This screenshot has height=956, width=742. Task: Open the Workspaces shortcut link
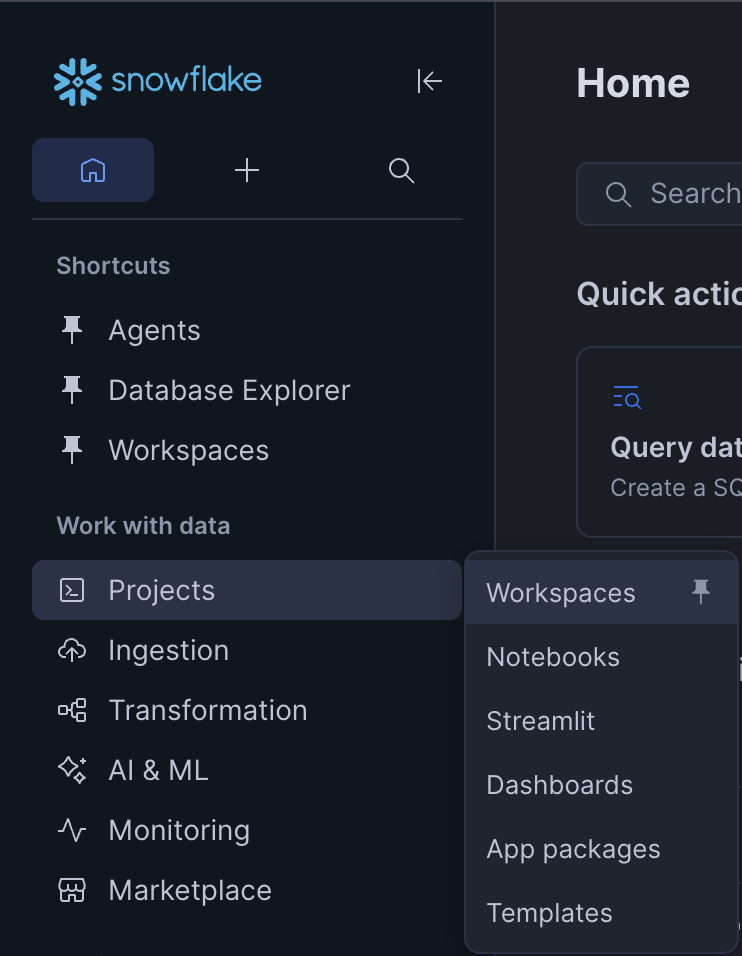click(x=188, y=450)
